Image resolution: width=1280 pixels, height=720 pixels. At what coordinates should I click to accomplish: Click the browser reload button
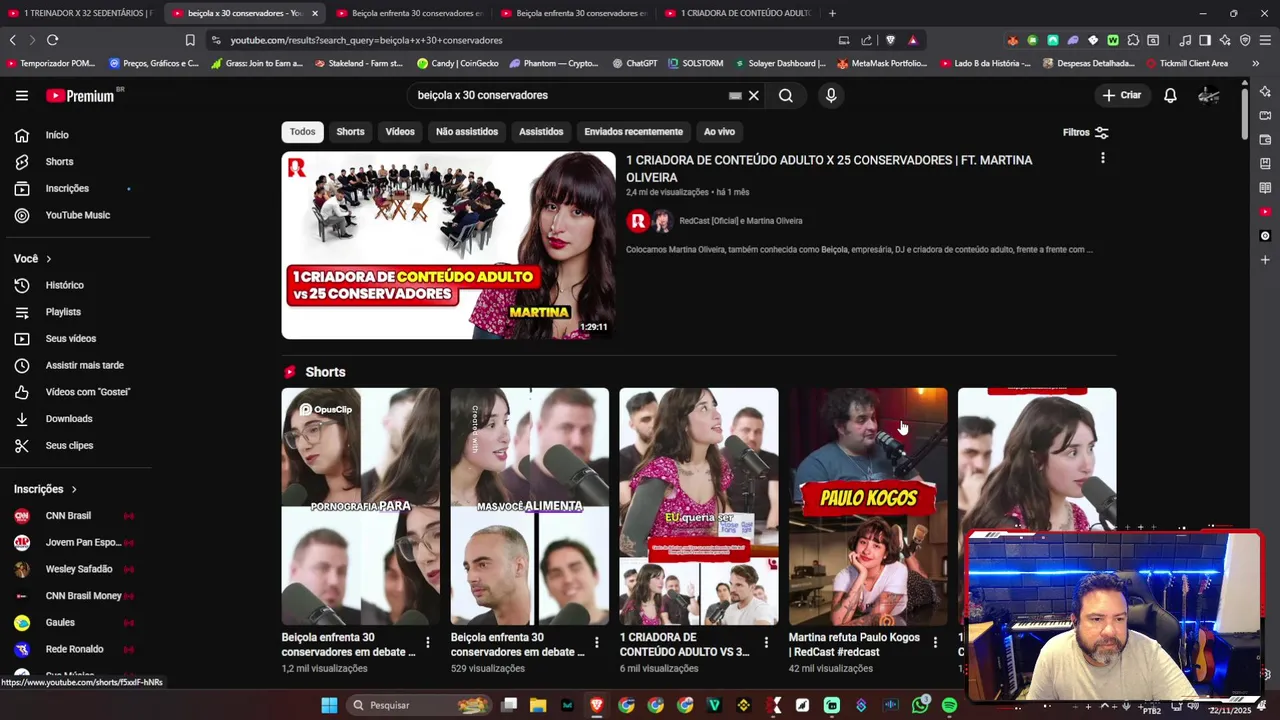(52, 40)
